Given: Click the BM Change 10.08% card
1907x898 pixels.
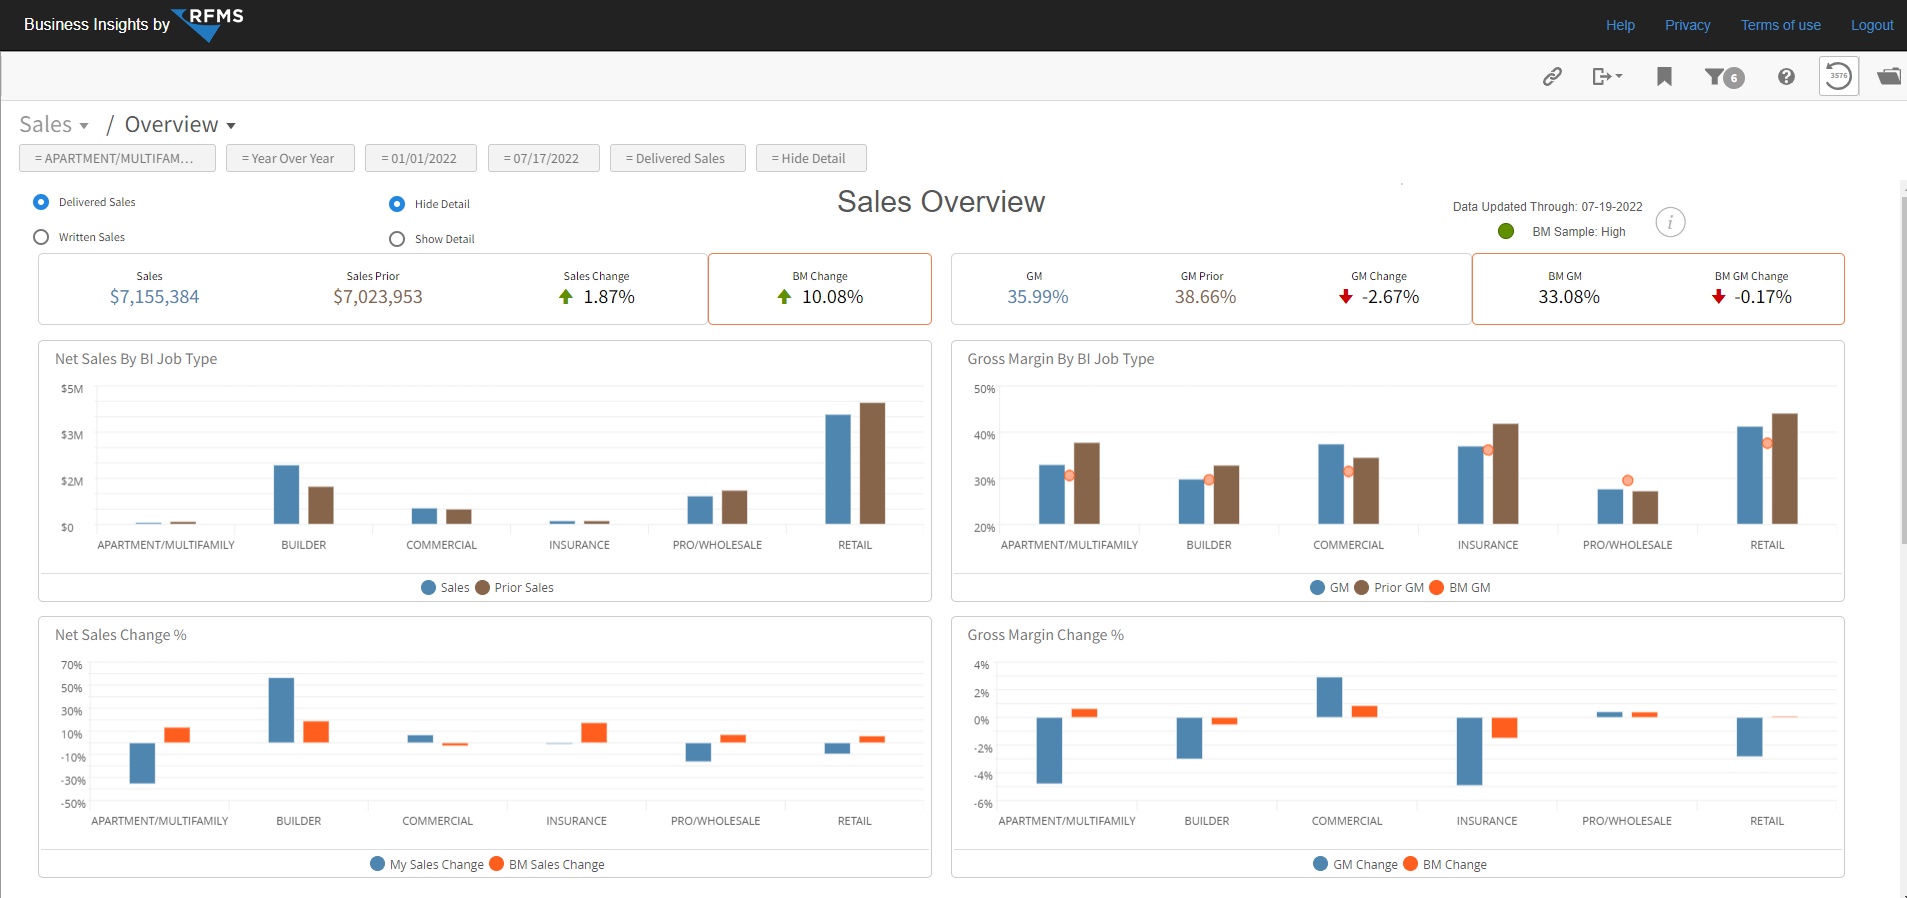Looking at the screenshot, I should click(820, 289).
